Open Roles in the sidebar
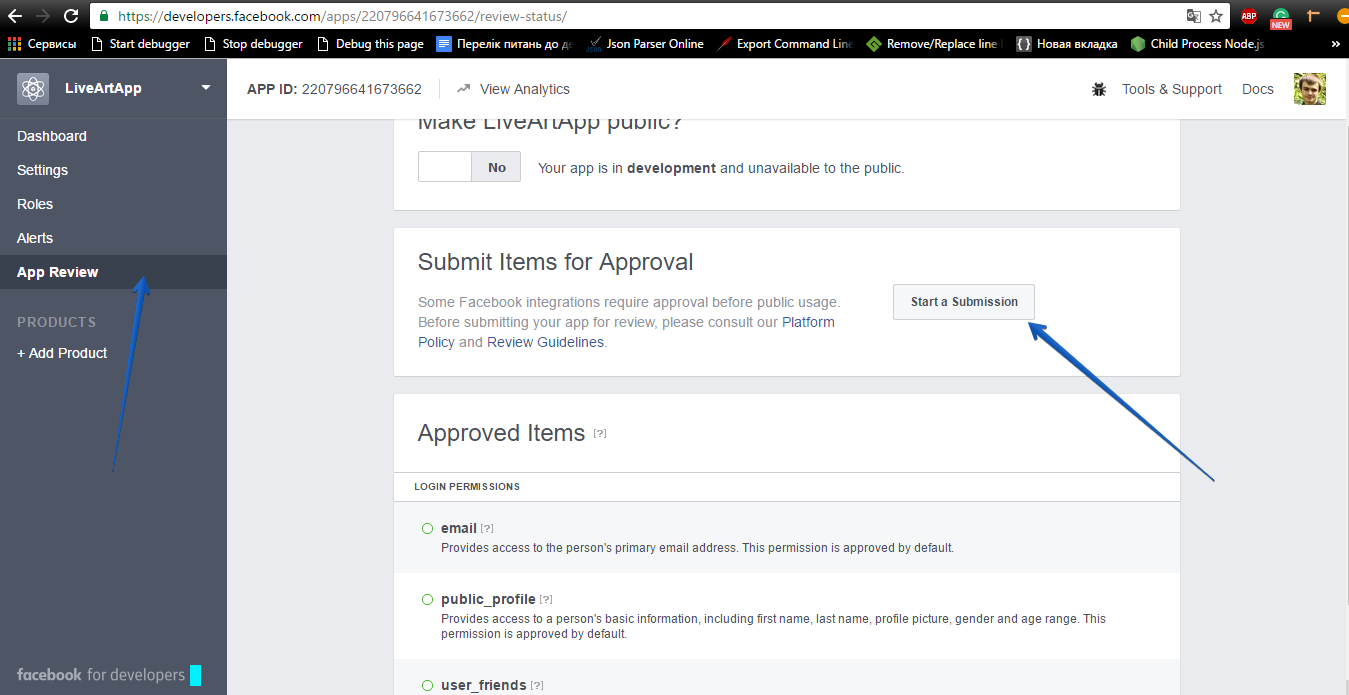 [35, 204]
